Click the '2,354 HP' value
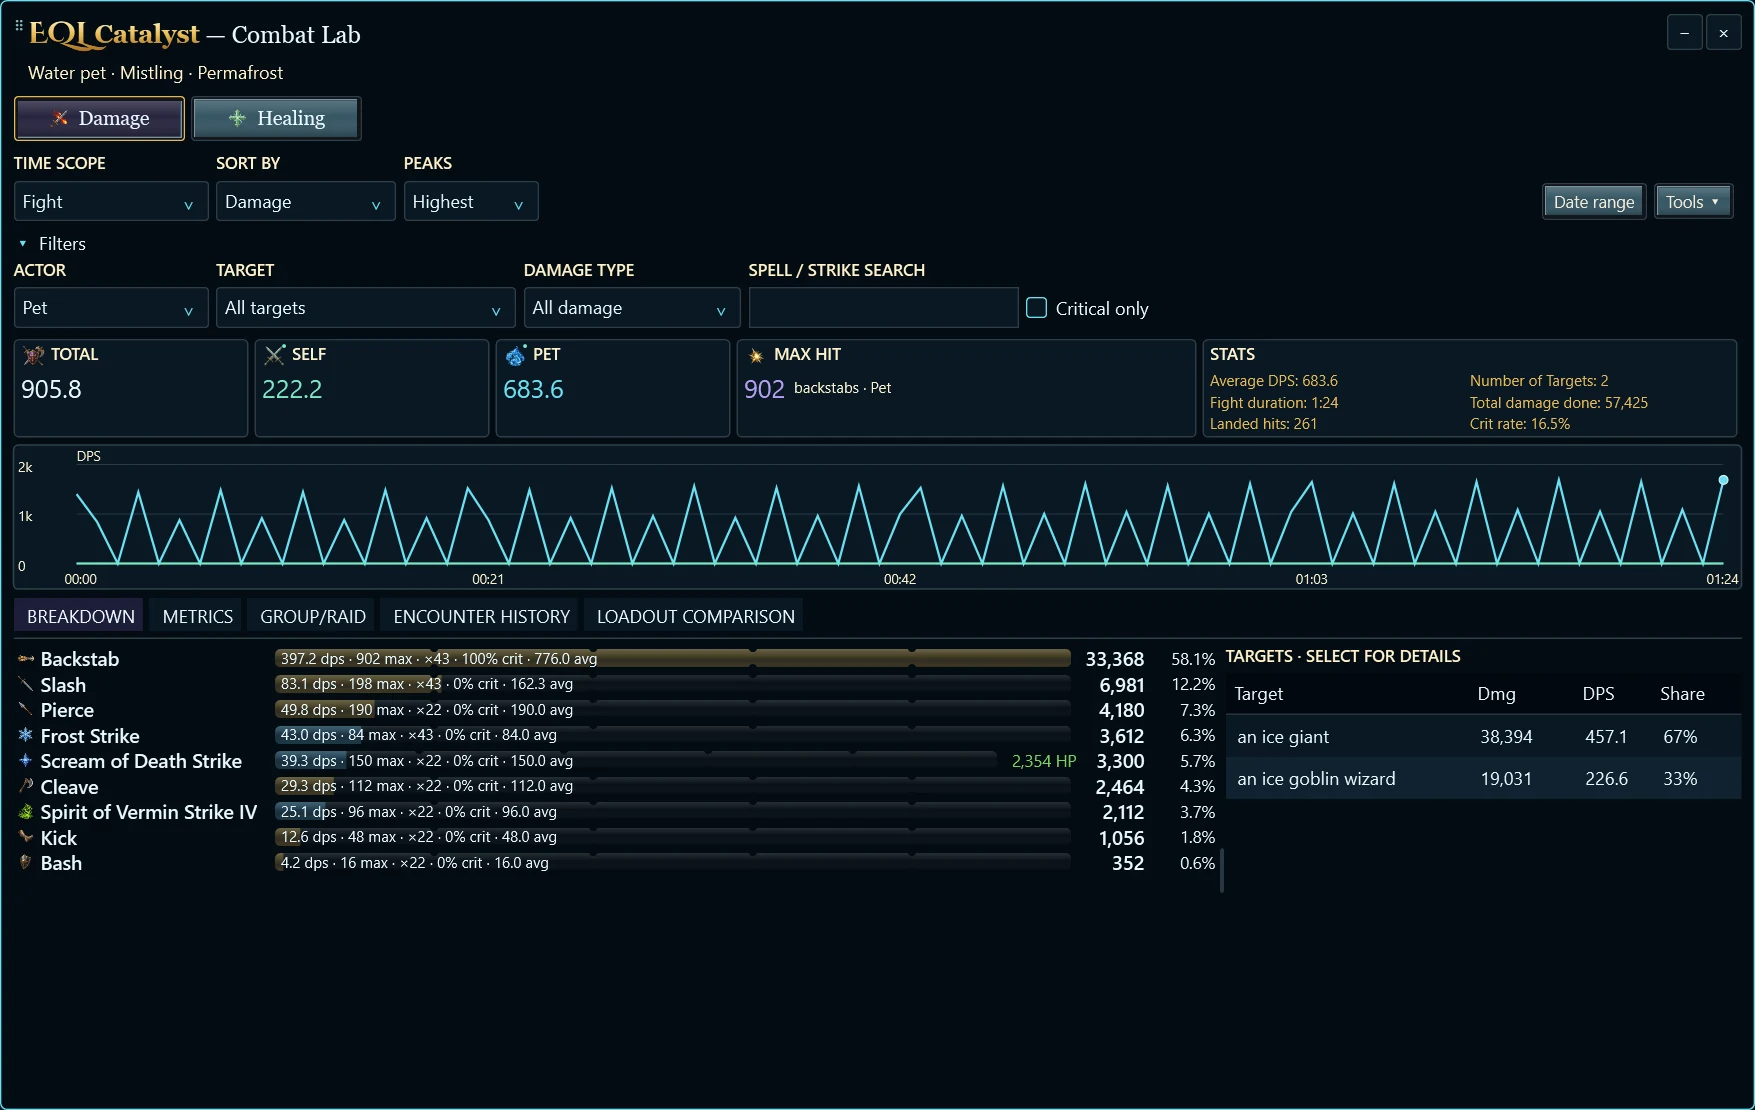This screenshot has width=1755, height=1110. coord(1044,761)
